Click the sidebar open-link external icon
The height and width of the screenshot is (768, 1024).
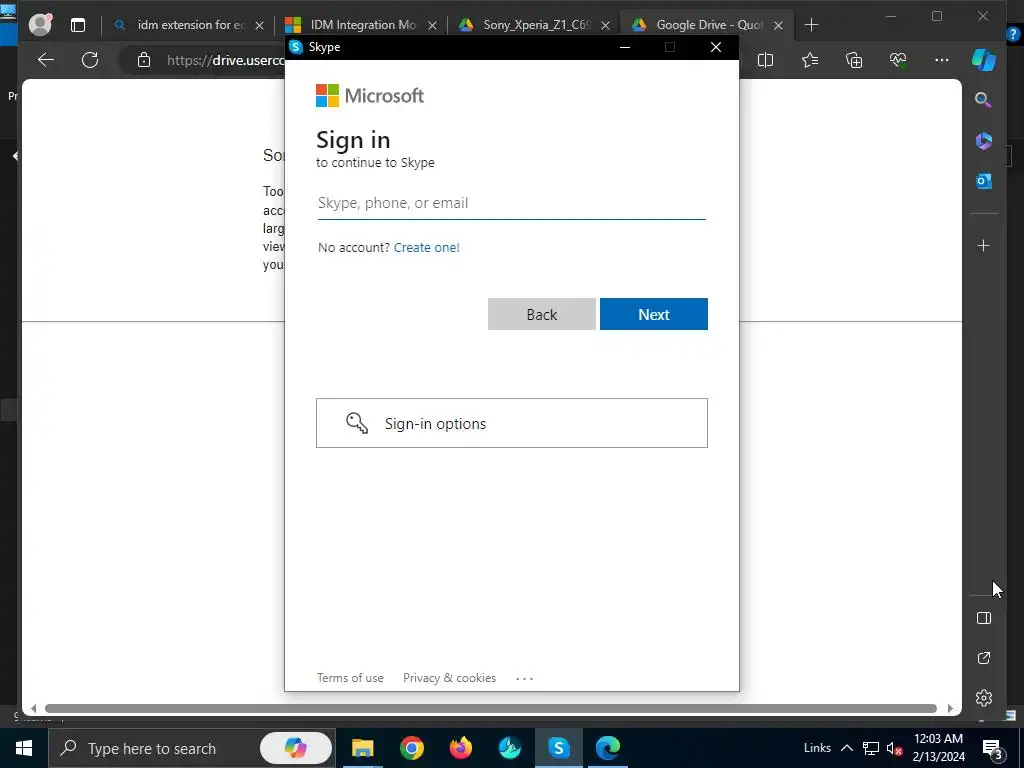point(984,658)
